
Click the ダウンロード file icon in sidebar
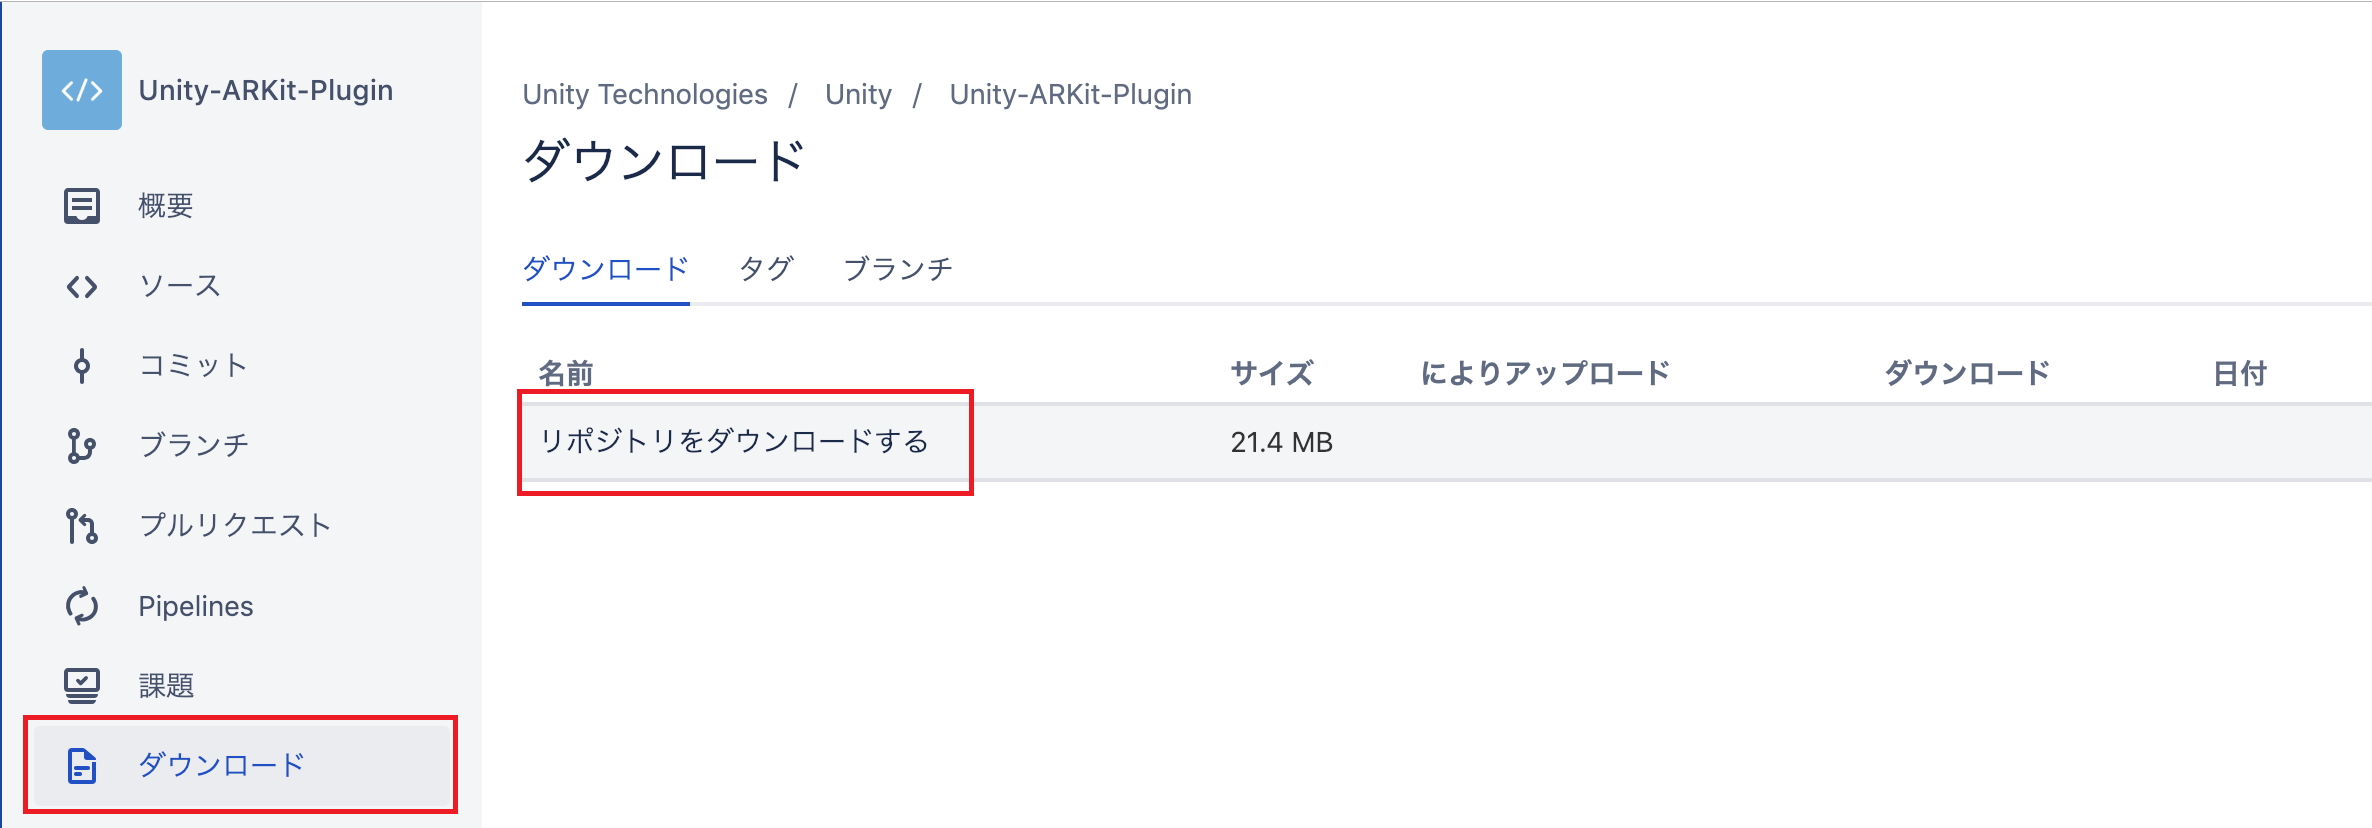[x=82, y=766]
